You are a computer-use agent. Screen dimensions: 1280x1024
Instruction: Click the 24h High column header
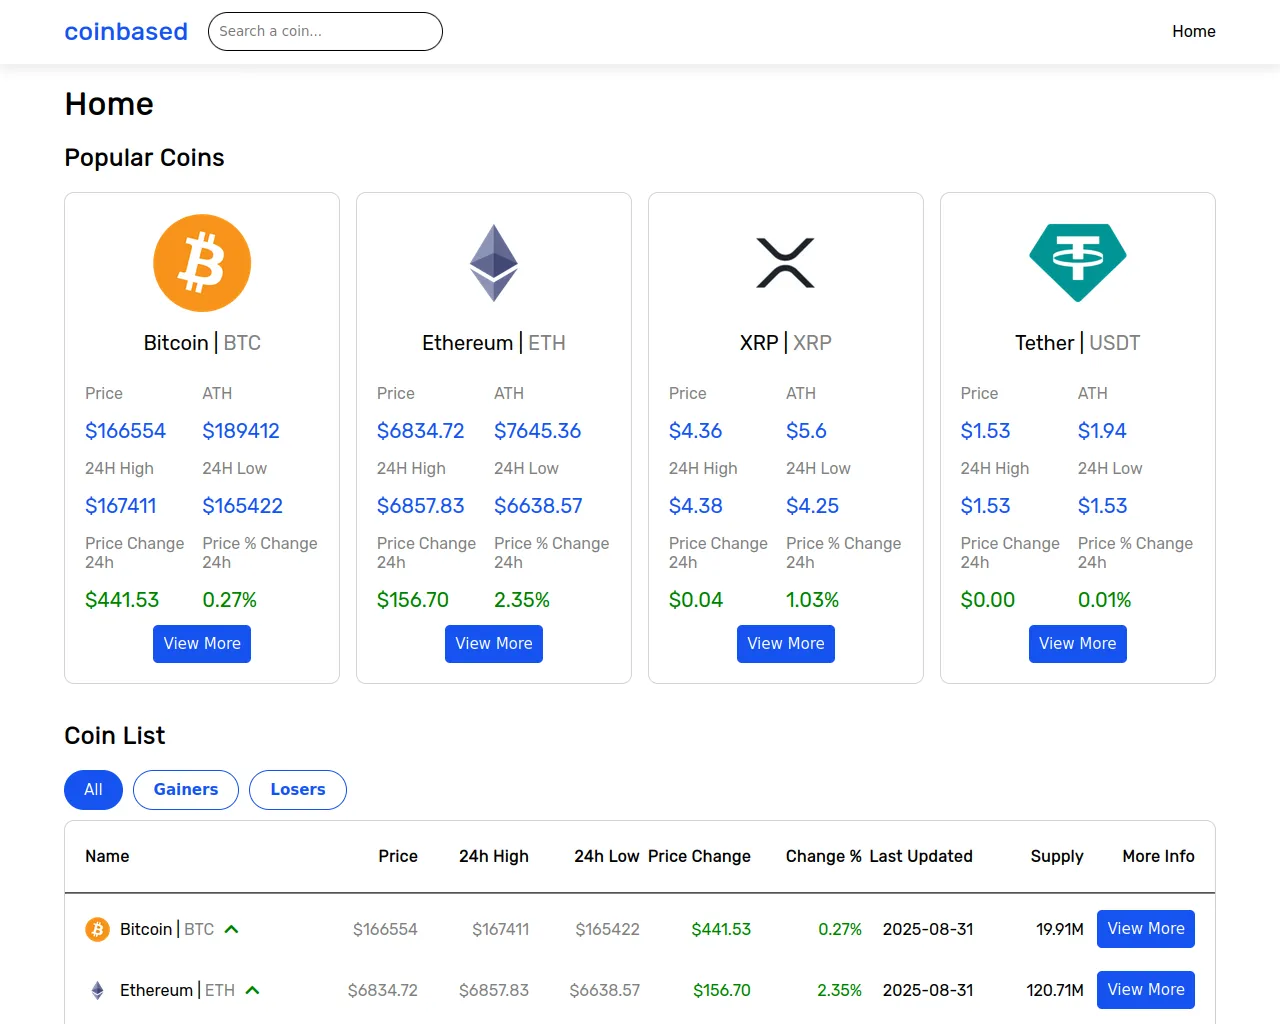[494, 856]
